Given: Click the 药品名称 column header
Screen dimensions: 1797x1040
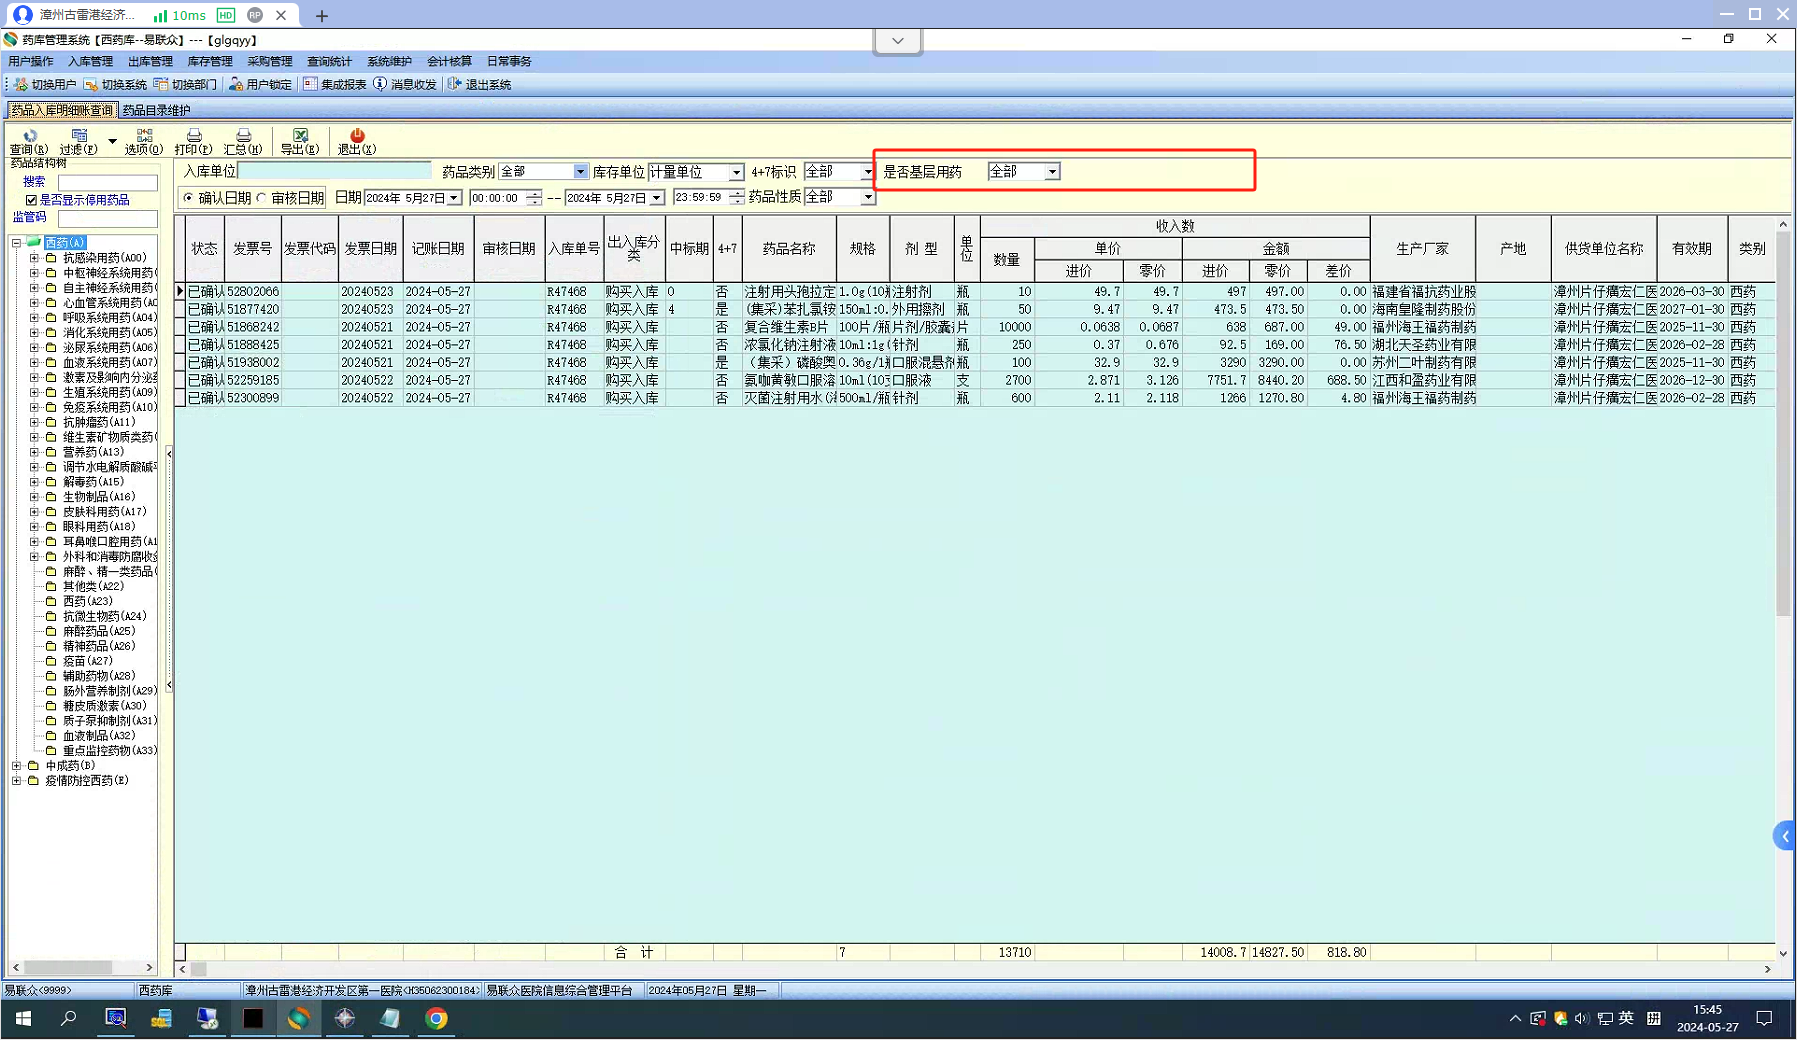Looking at the screenshot, I should pyautogui.click(x=789, y=249).
